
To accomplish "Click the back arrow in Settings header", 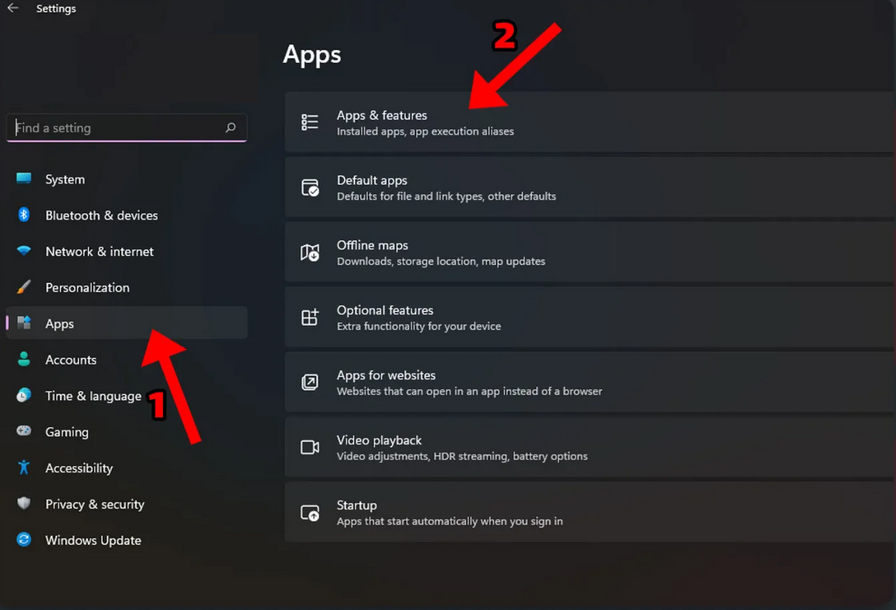I will coord(13,9).
